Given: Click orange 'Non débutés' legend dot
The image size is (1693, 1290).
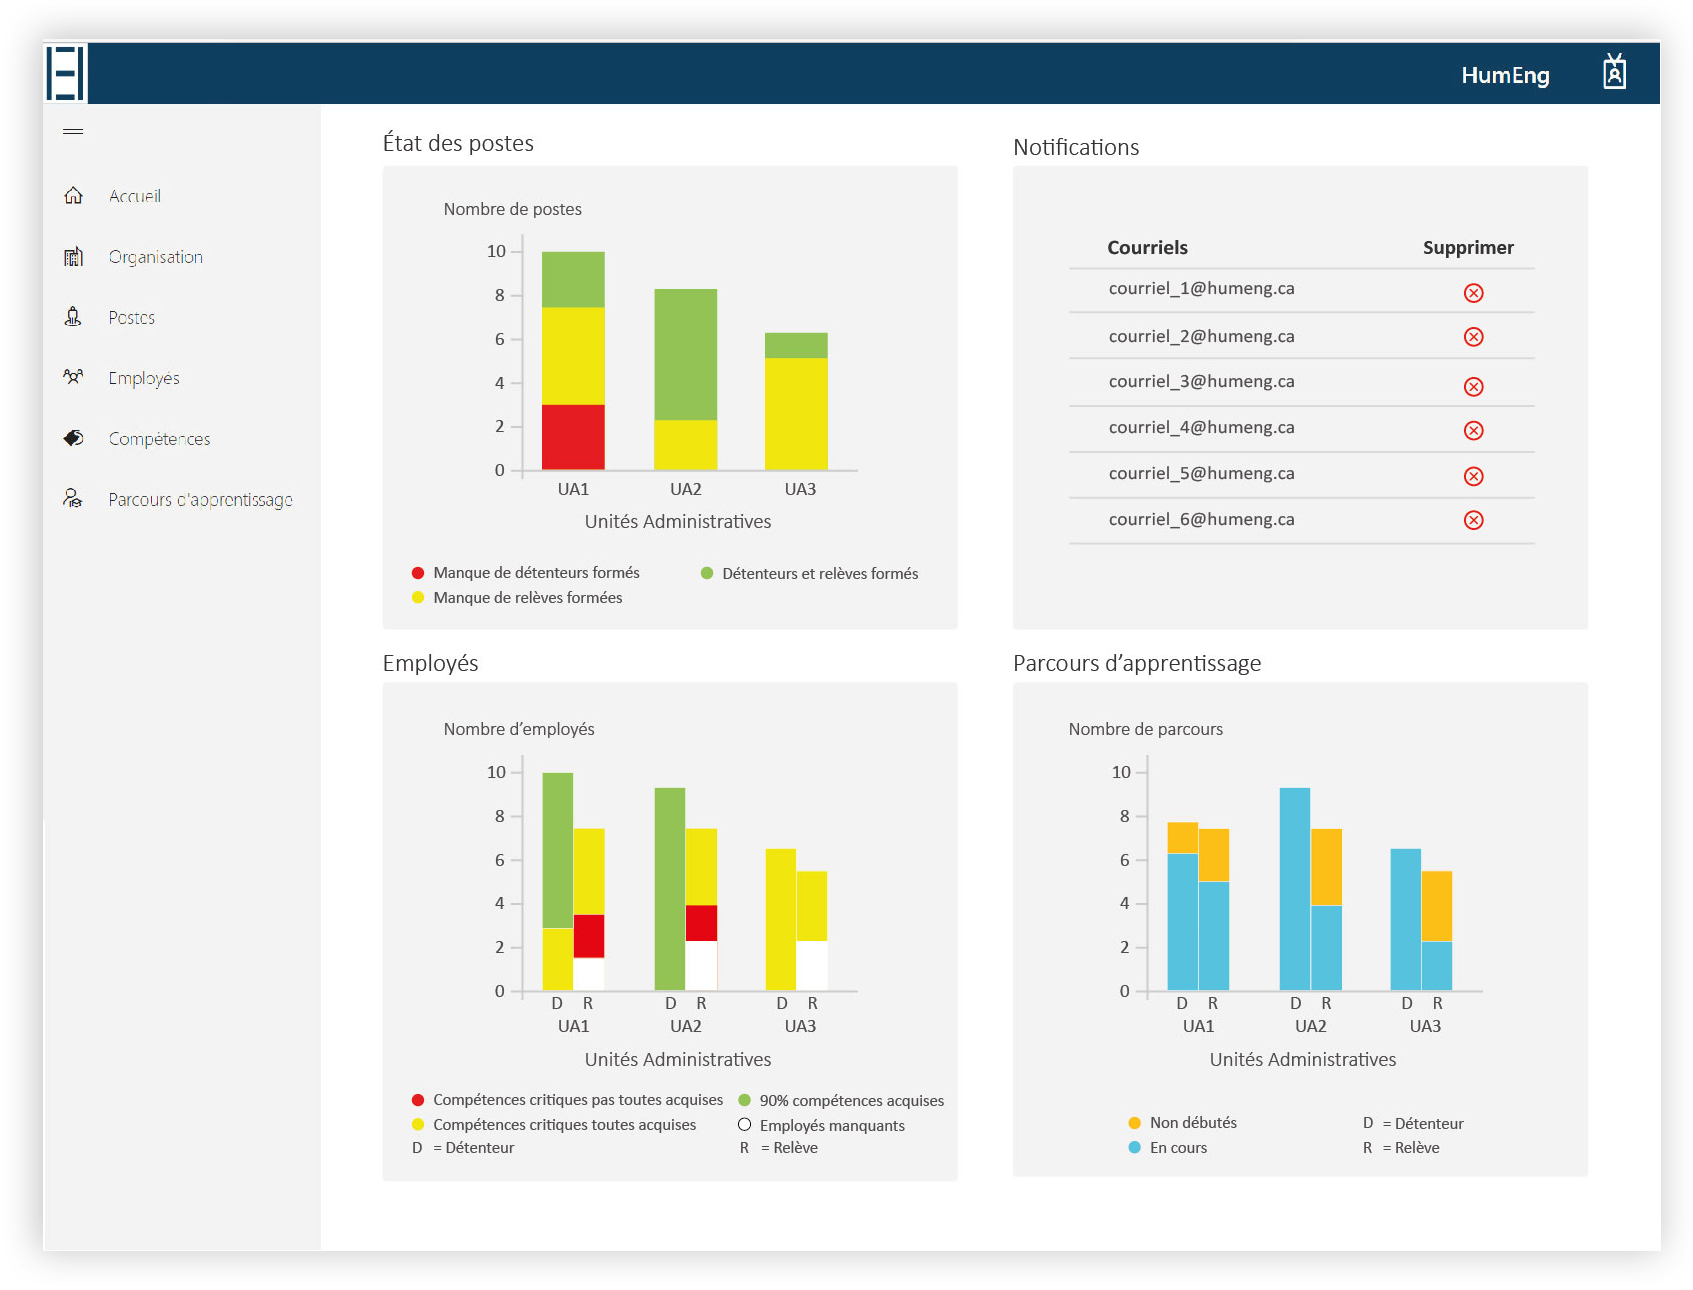Looking at the screenshot, I should point(1134,1123).
